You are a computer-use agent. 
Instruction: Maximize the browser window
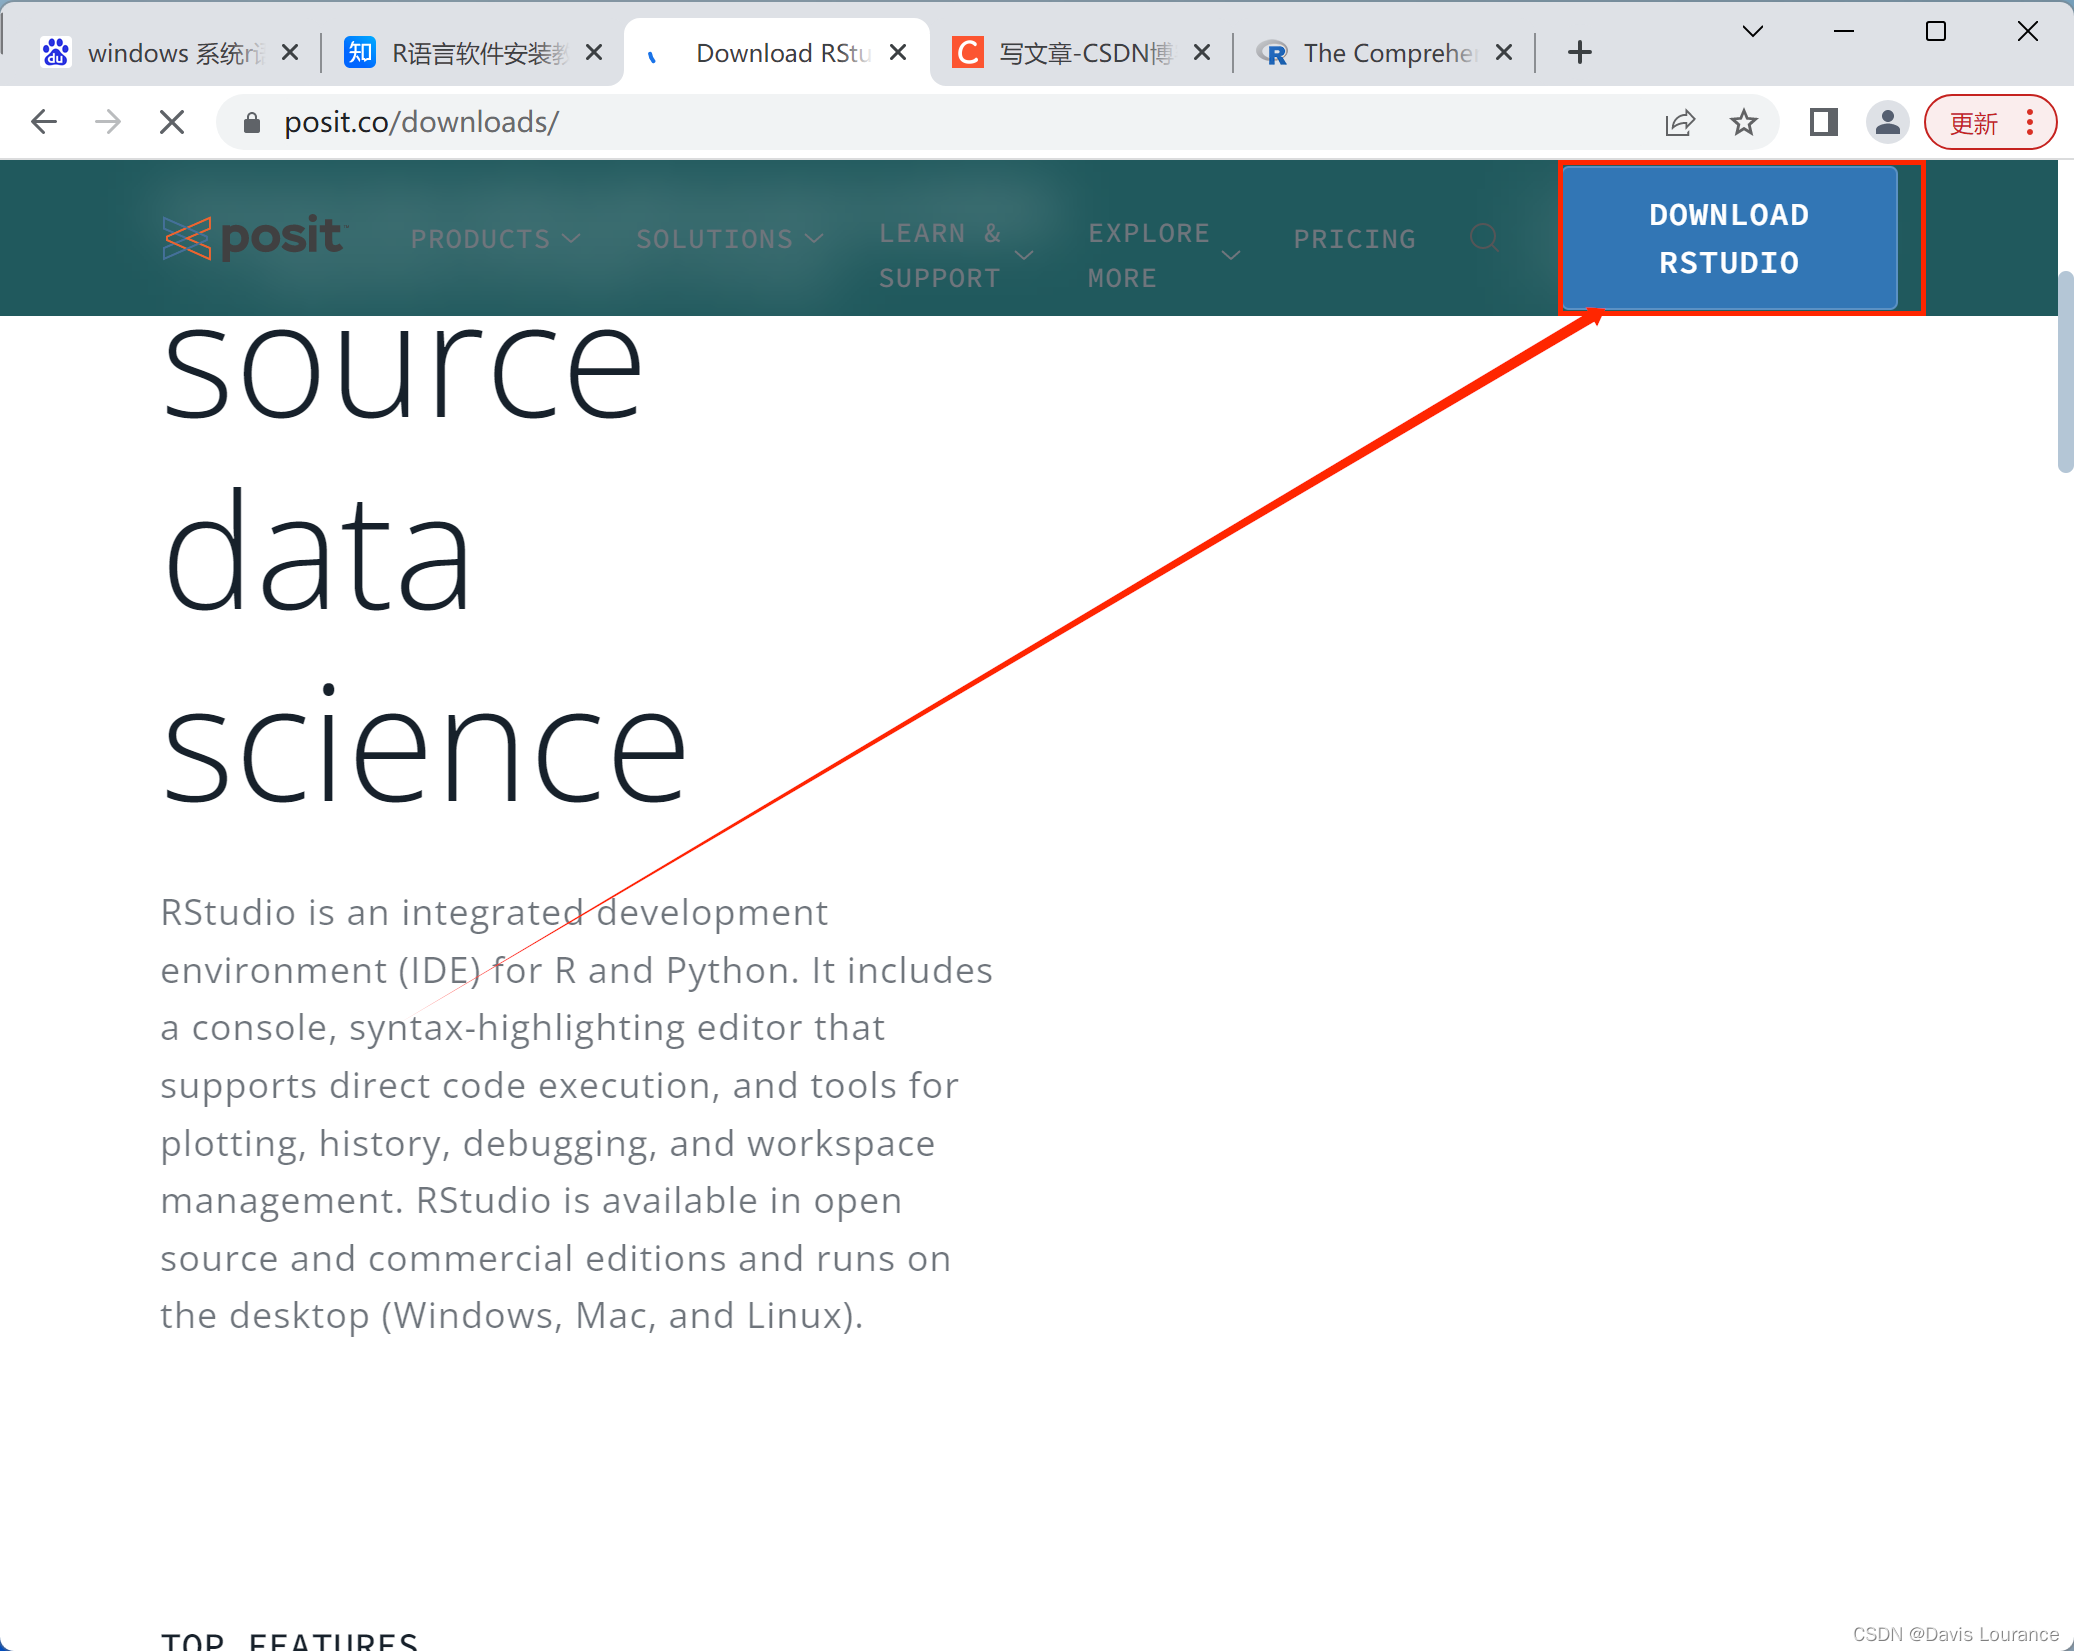pyautogui.click(x=1936, y=31)
